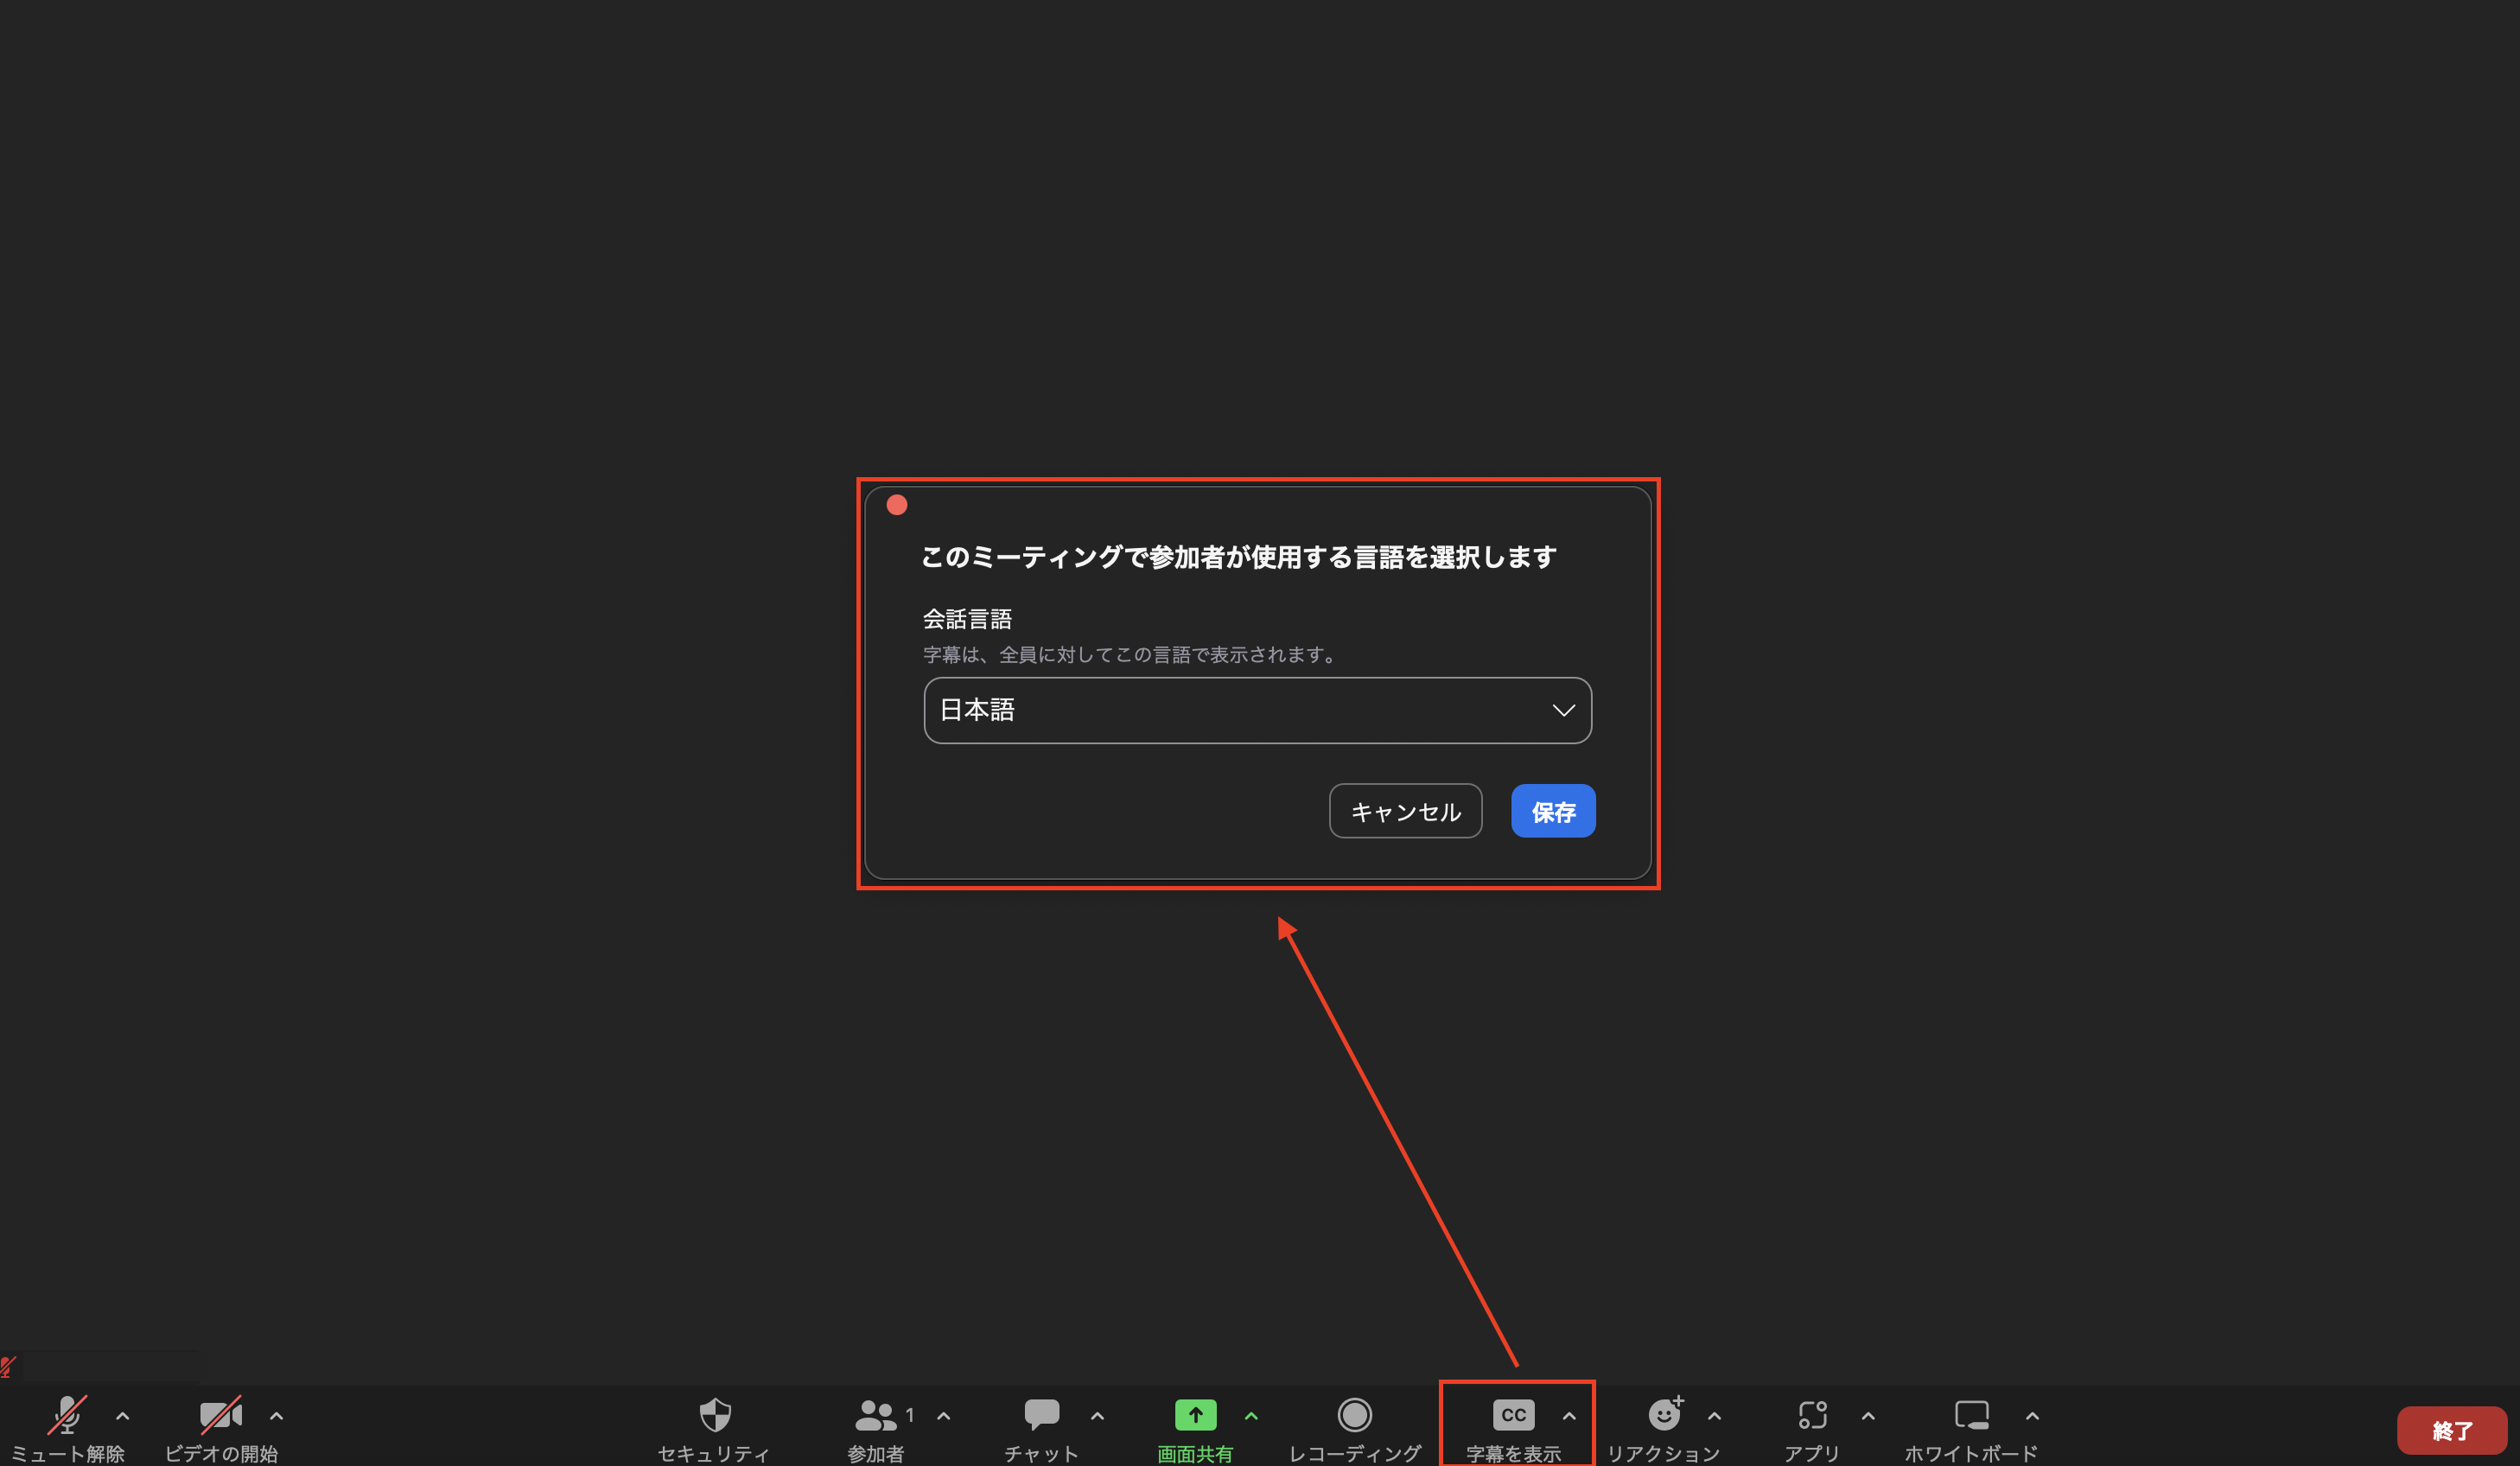Open the 日本語 language dropdown

click(x=1257, y=710)
